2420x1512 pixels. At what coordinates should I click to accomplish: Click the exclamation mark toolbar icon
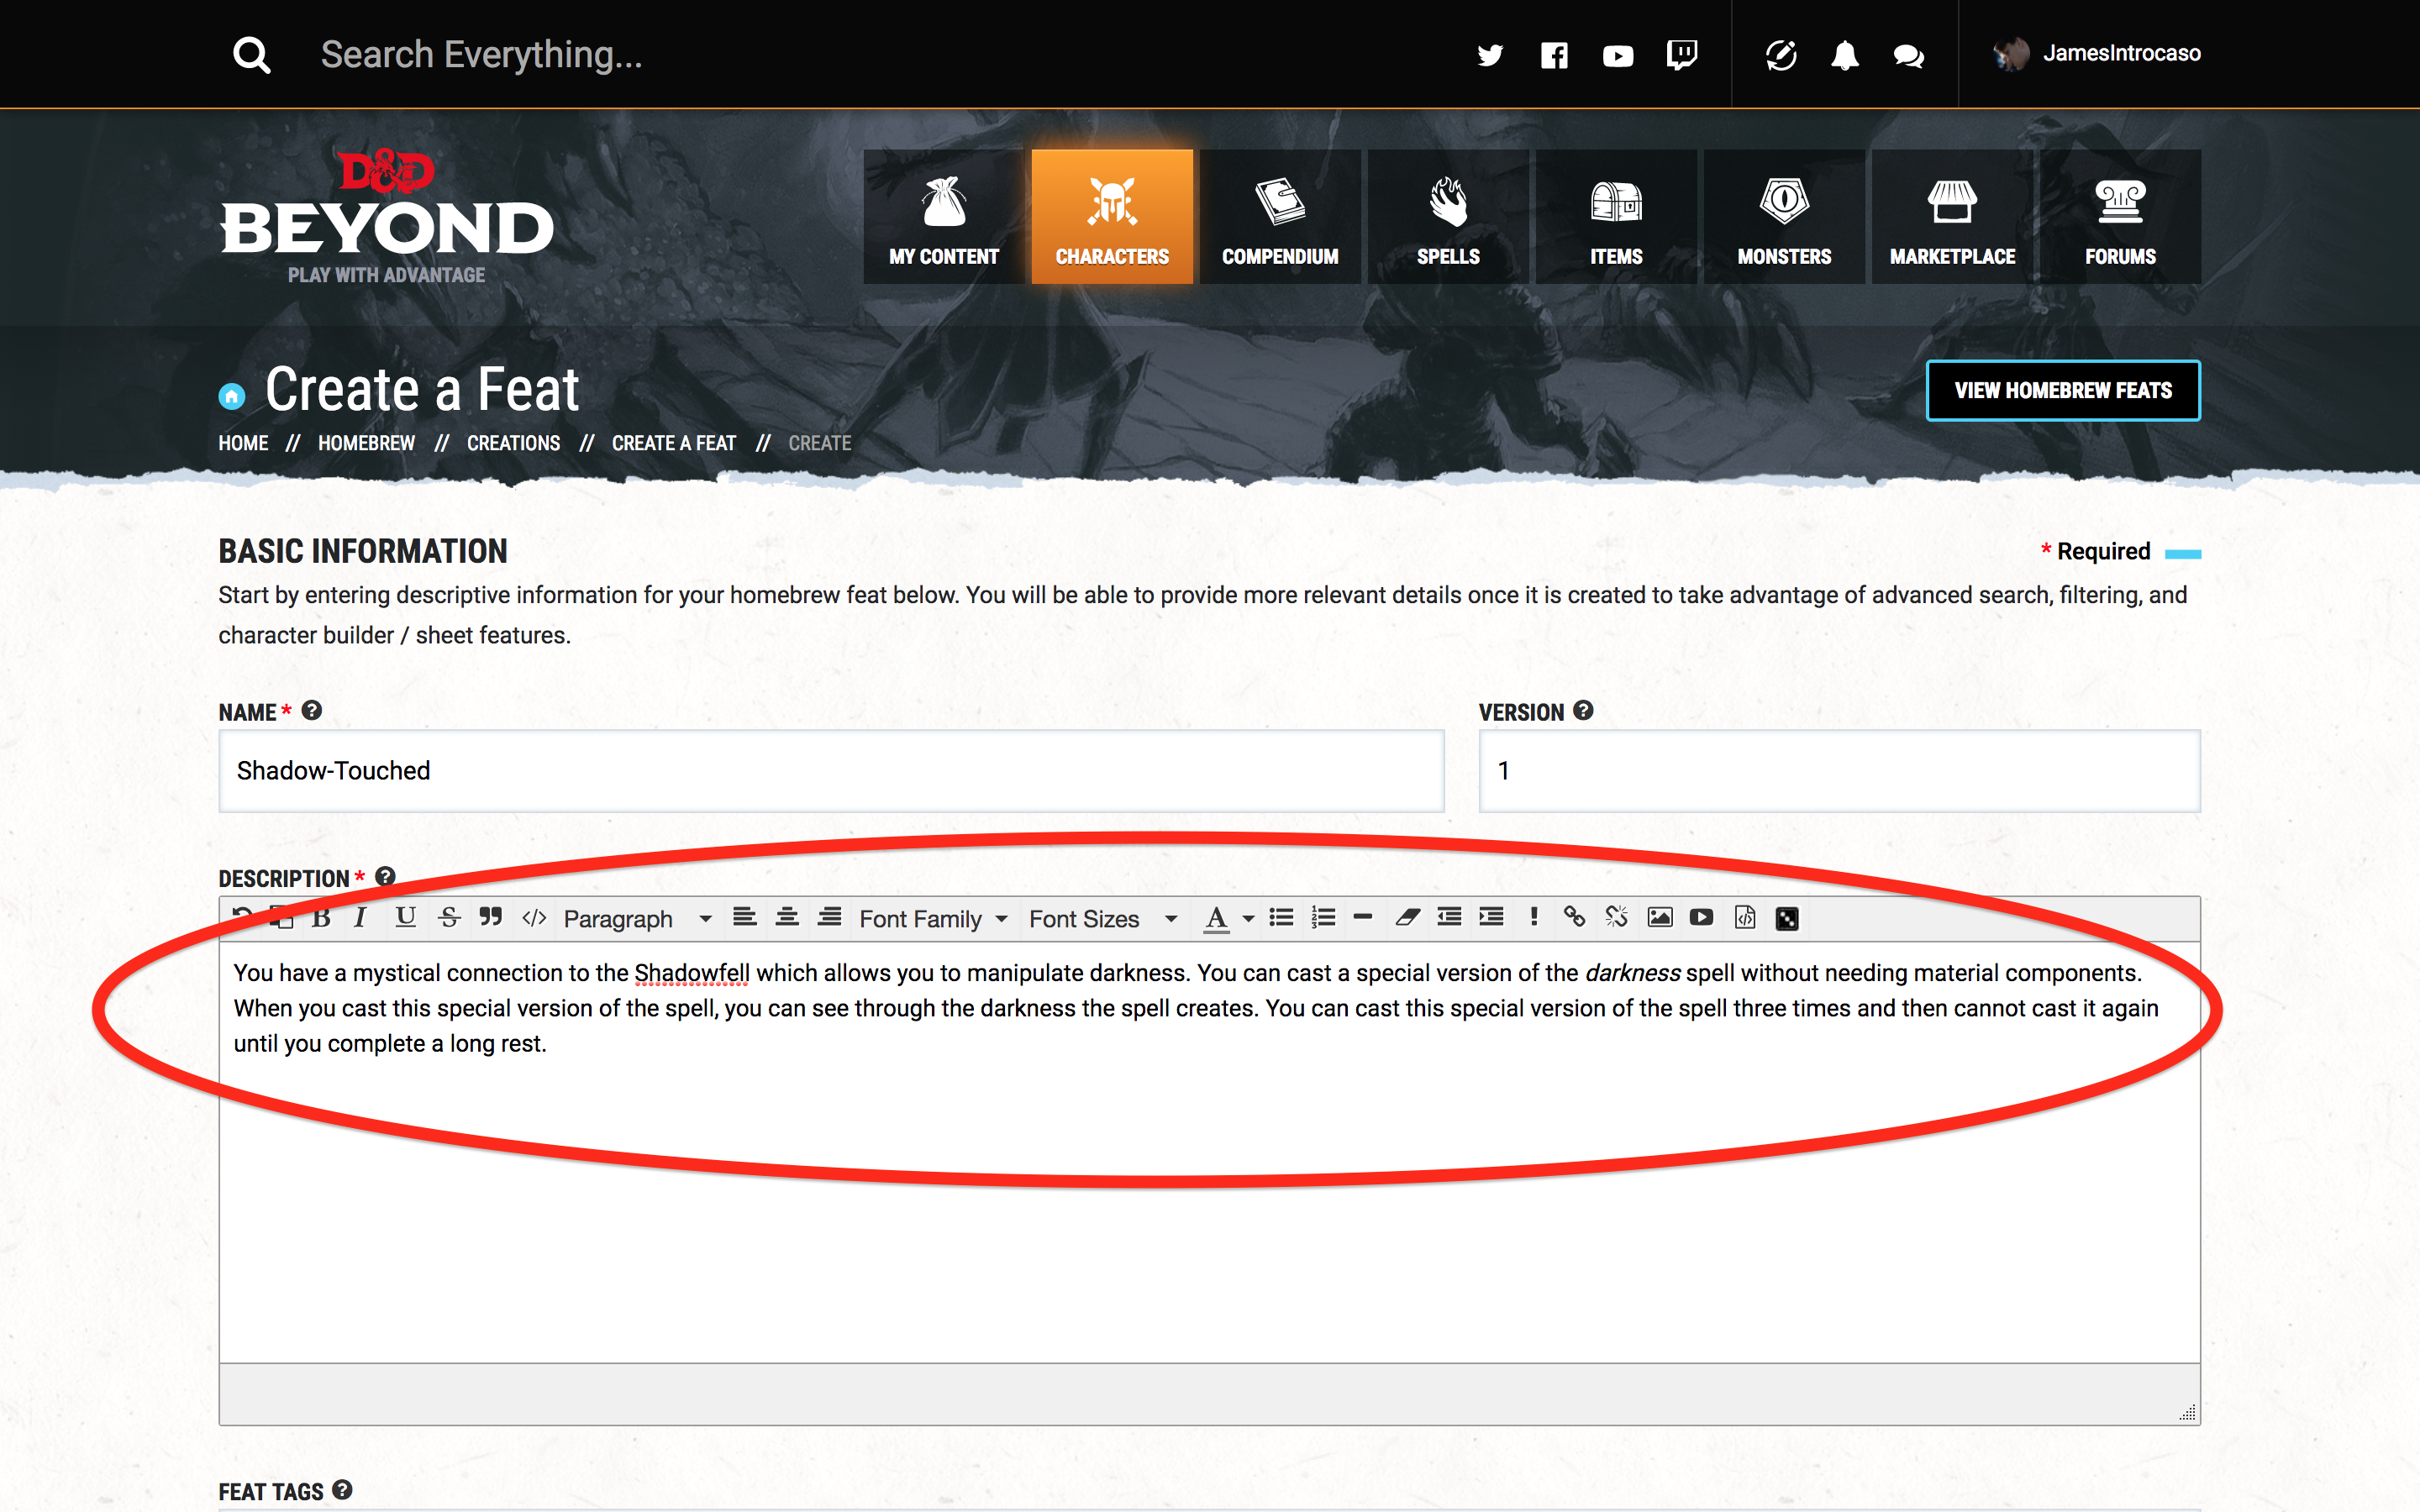point(1533,917)
